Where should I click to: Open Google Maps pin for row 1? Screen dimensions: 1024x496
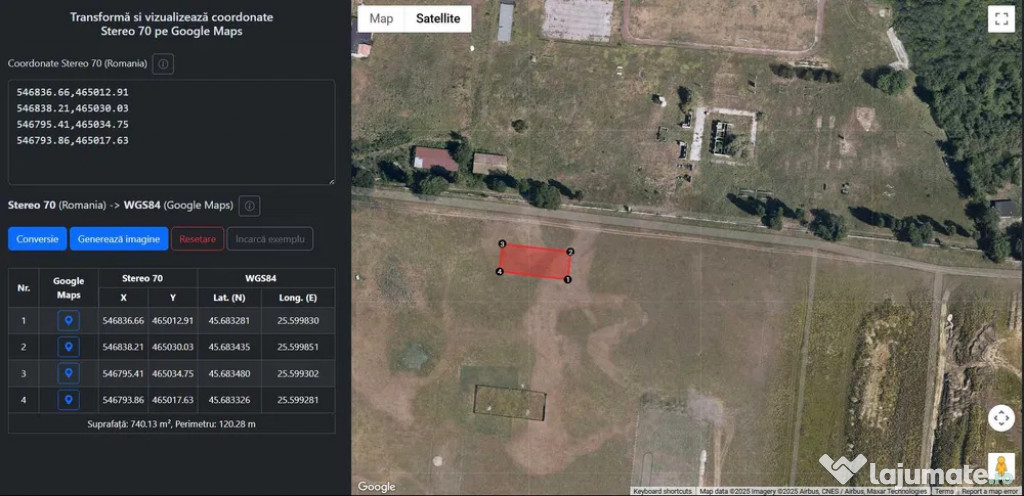[69, 320]
